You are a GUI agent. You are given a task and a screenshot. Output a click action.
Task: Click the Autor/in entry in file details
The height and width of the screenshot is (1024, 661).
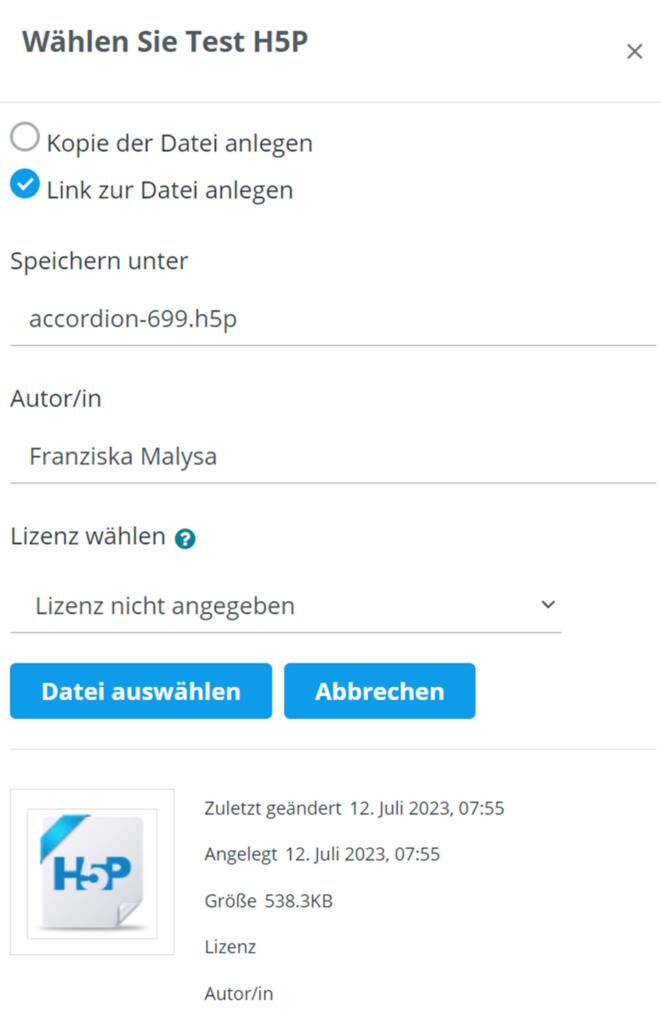(x=238, y=994)
